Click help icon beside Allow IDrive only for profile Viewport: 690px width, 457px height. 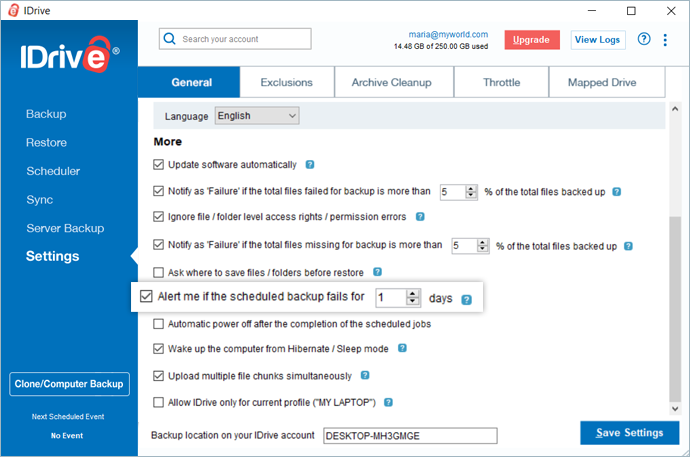pos(388,402)
